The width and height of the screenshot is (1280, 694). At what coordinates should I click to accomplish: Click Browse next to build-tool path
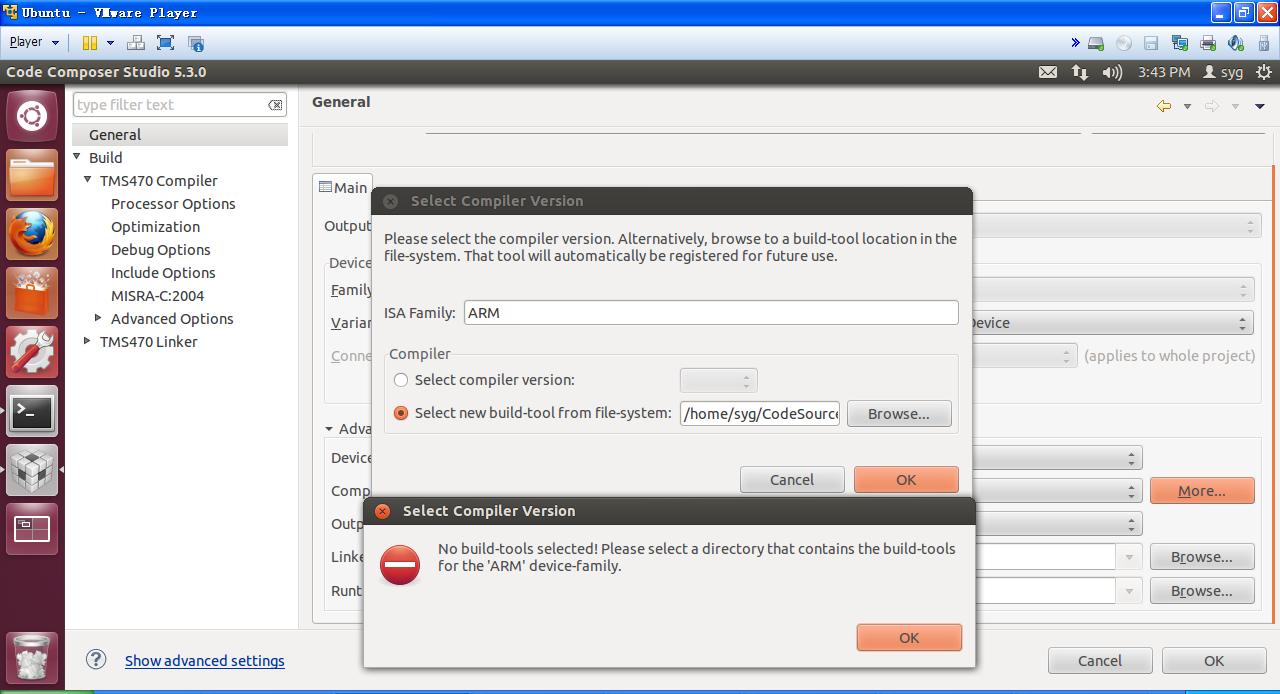[899, 414]
